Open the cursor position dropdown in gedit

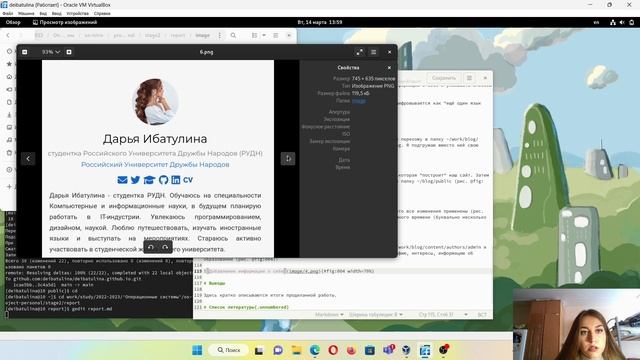[x=443, y=315]
